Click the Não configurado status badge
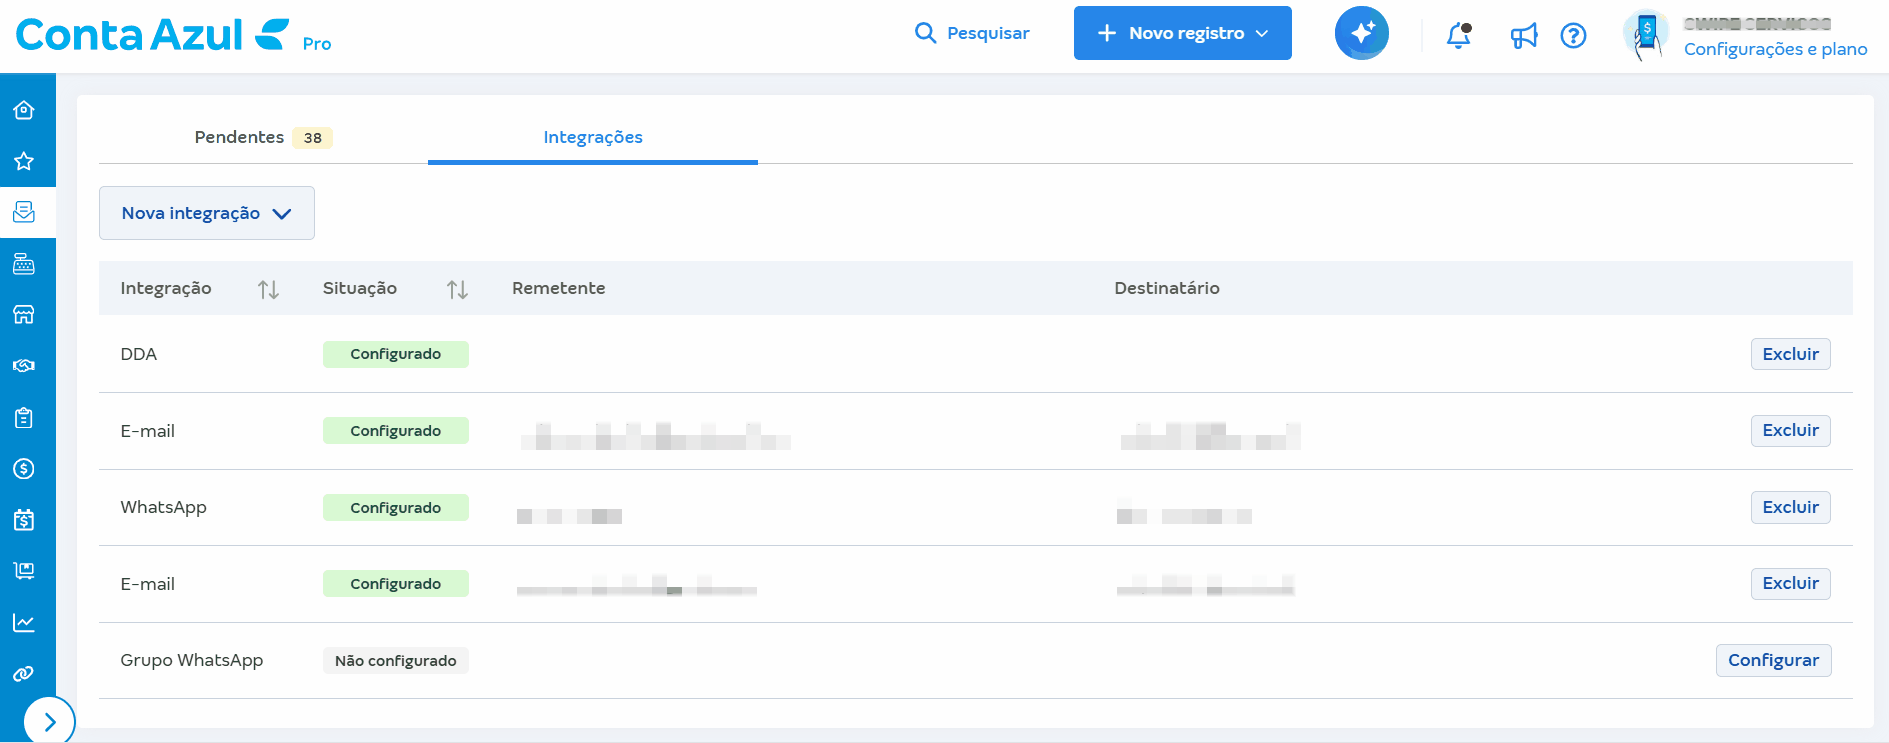1889x743 pixels. (x=396, y=661)
